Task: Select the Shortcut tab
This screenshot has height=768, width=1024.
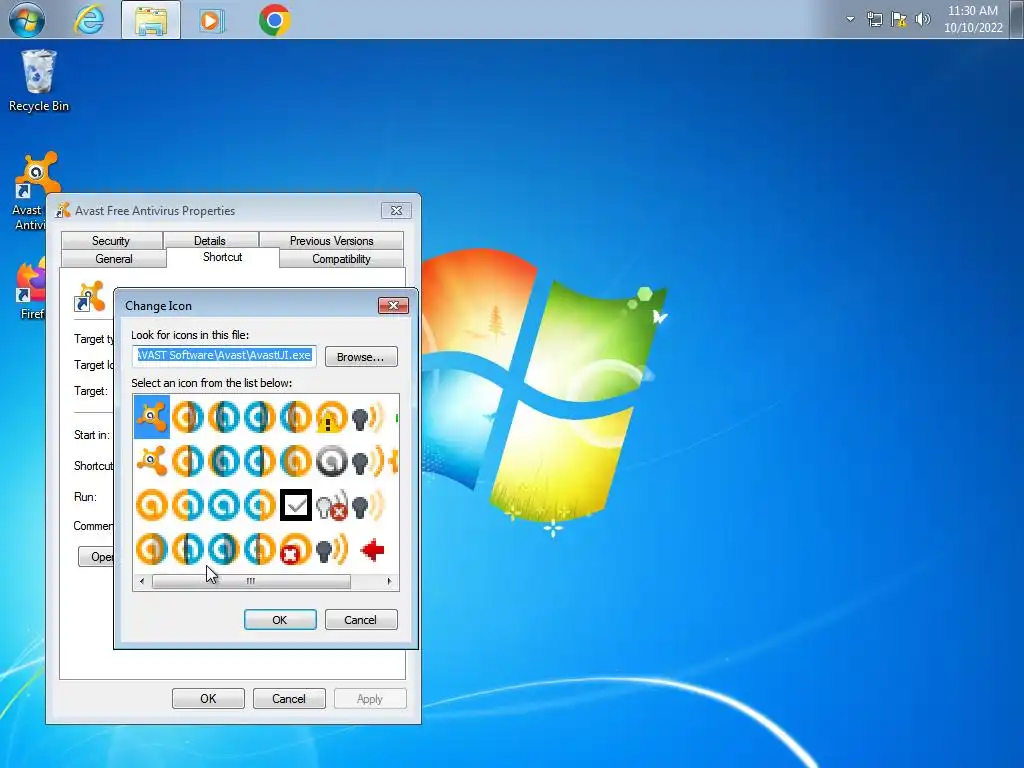Action: coord(223,257)
